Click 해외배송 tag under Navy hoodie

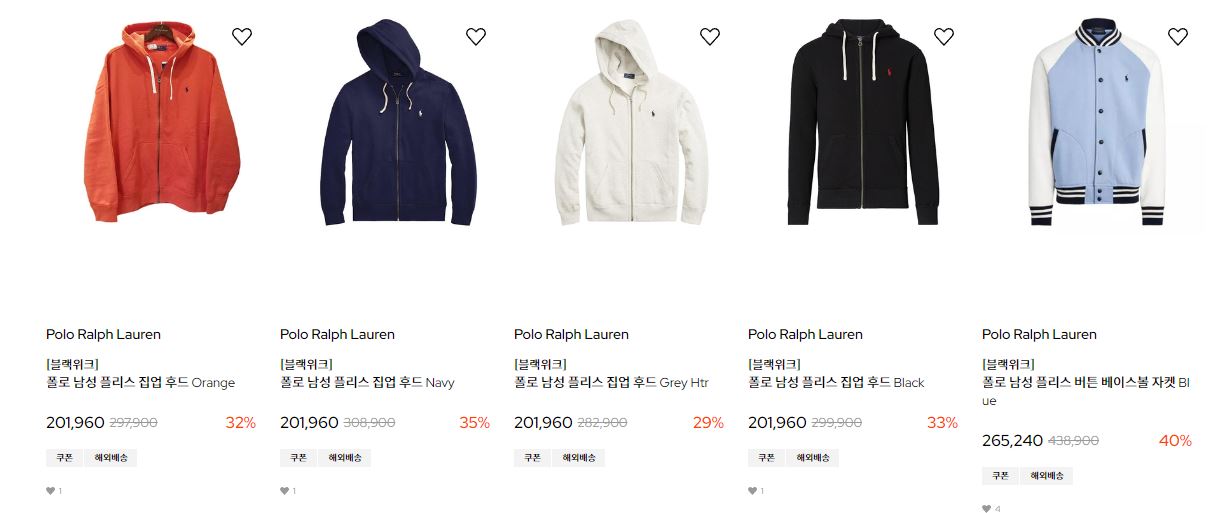345,458
